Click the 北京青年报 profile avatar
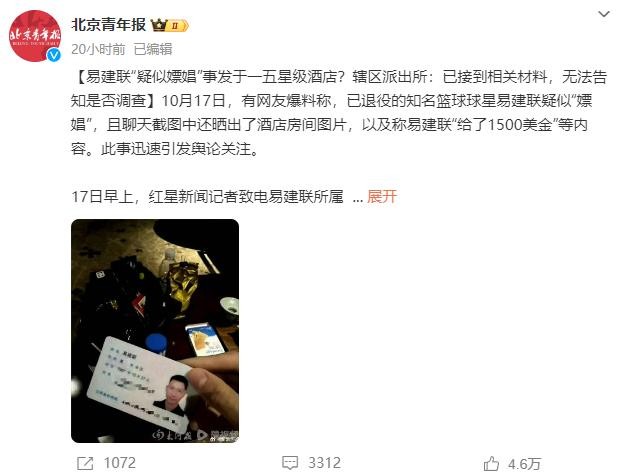Viewport: 620px width, 474px height. click(35, 36)
